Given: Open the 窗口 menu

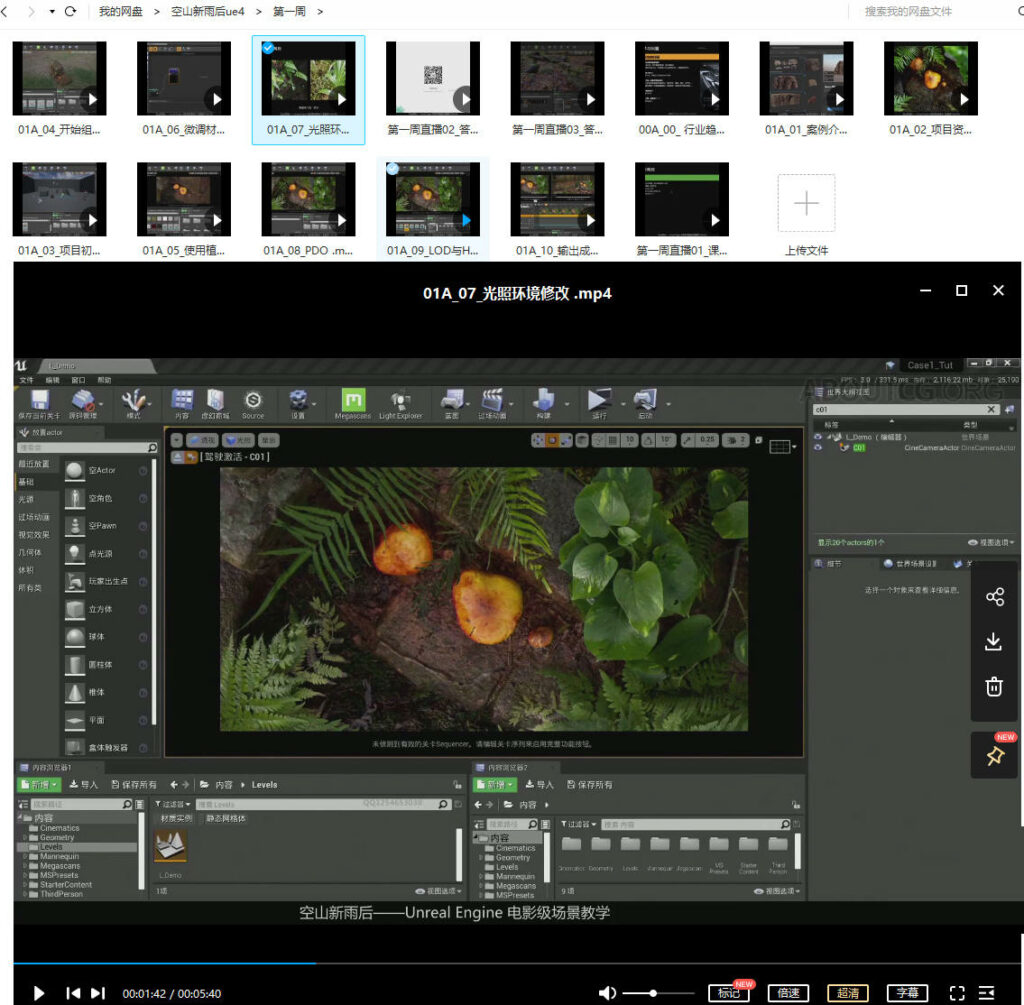Looking at the screenshot, I should tap(78, 380).
